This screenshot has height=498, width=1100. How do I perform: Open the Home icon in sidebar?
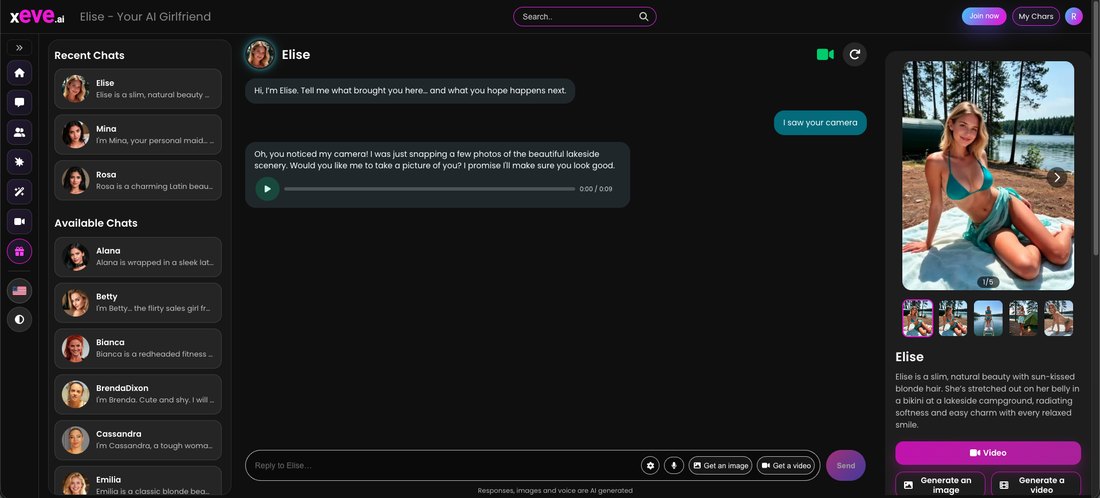[x=19, y=72]
